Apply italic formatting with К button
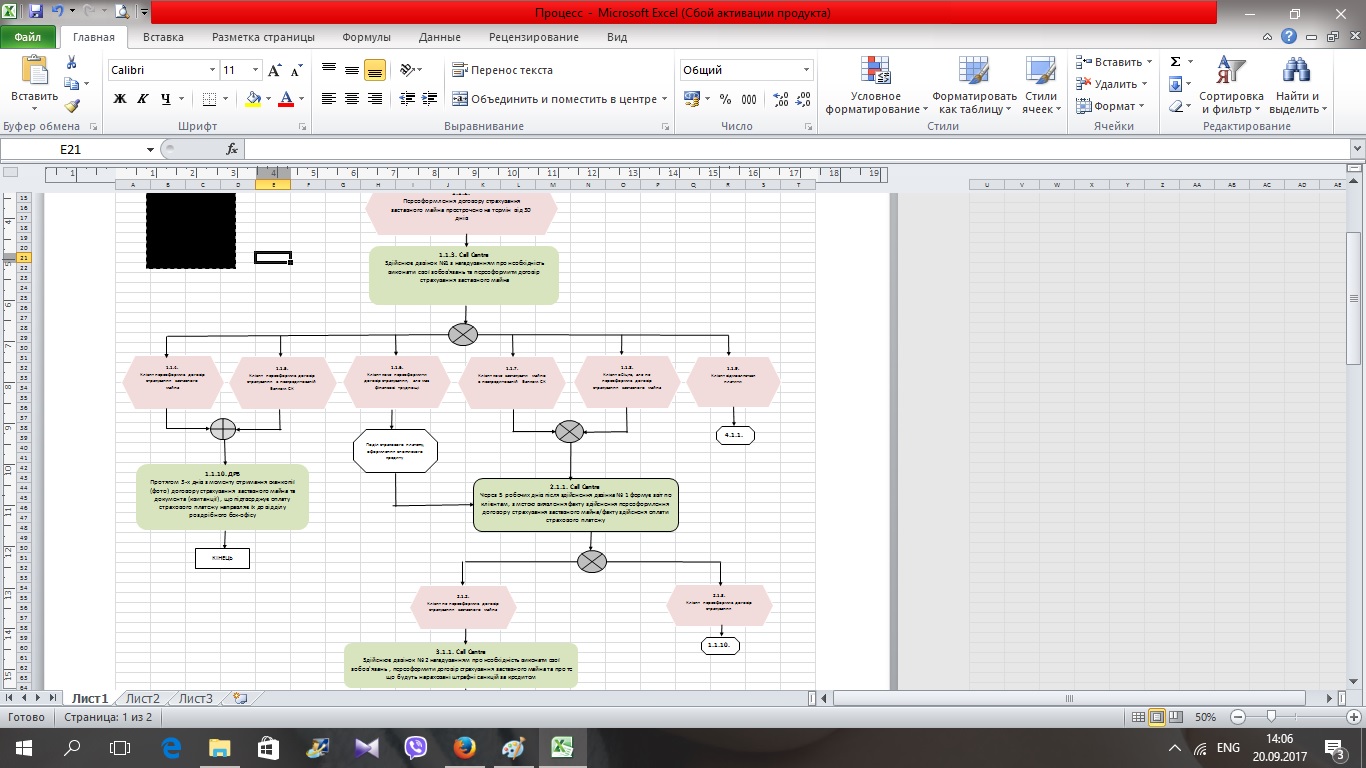Image resolution: width=1366 pixels, height=768 pixels. [142, 99]
